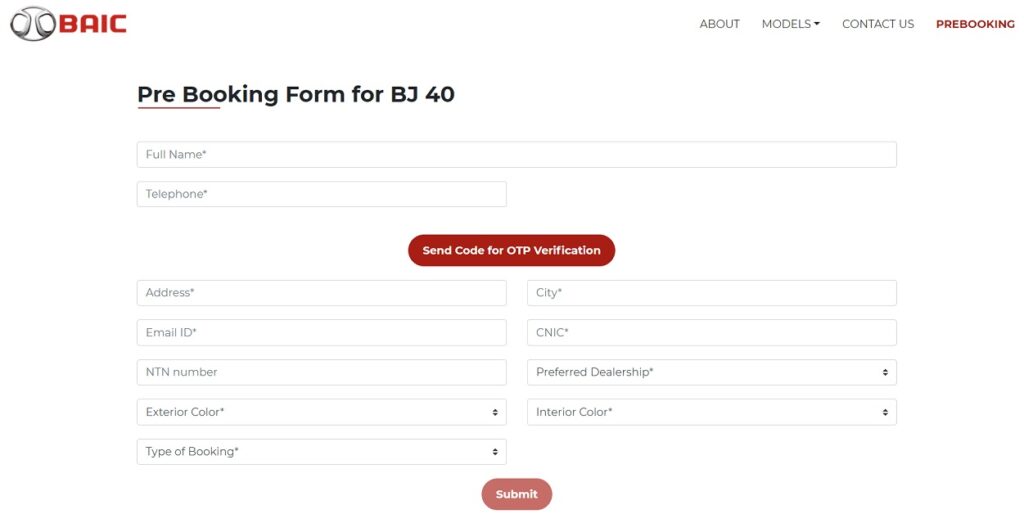Open the PREBOOKING link
The height and width of the screenshot is (514, 1024).
pyautogui.click(x=975, y=24)
